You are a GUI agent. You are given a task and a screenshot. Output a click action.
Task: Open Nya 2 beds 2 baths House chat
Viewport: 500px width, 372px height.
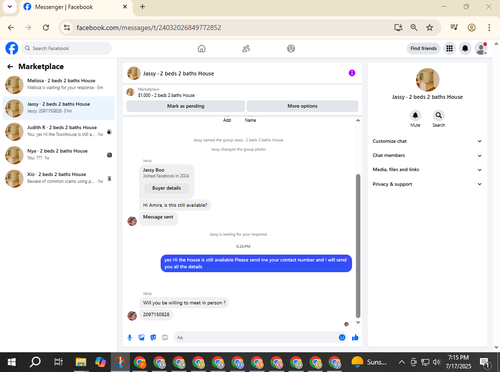pos(59,155)
